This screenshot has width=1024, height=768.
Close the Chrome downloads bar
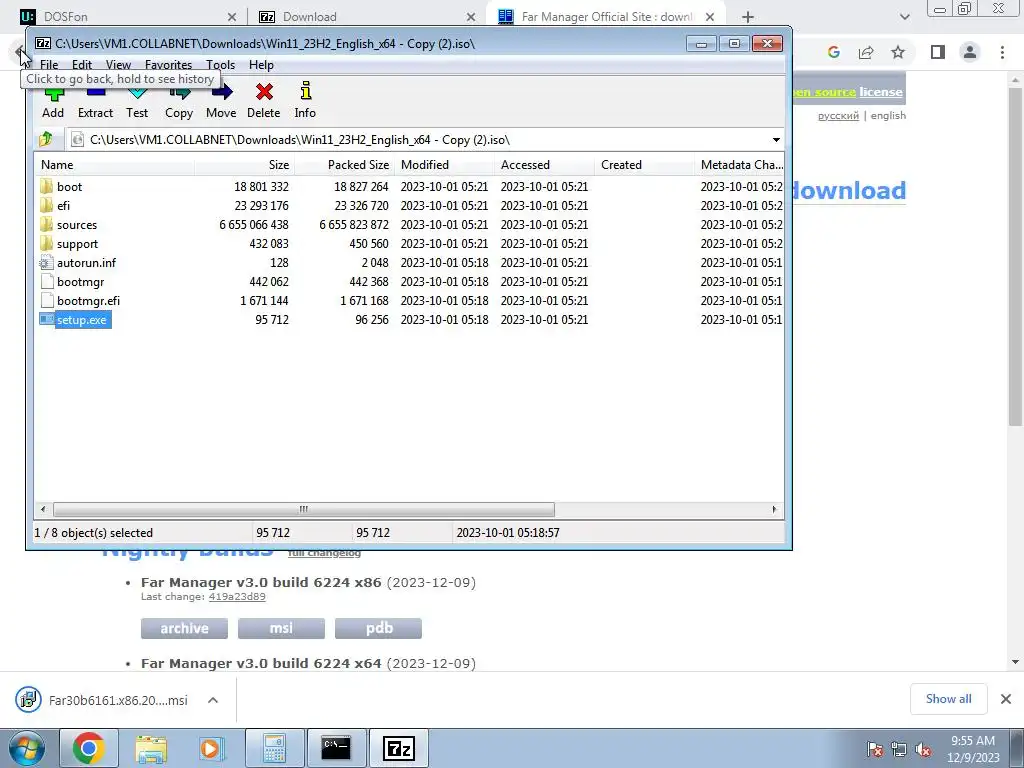point(1006,699)
